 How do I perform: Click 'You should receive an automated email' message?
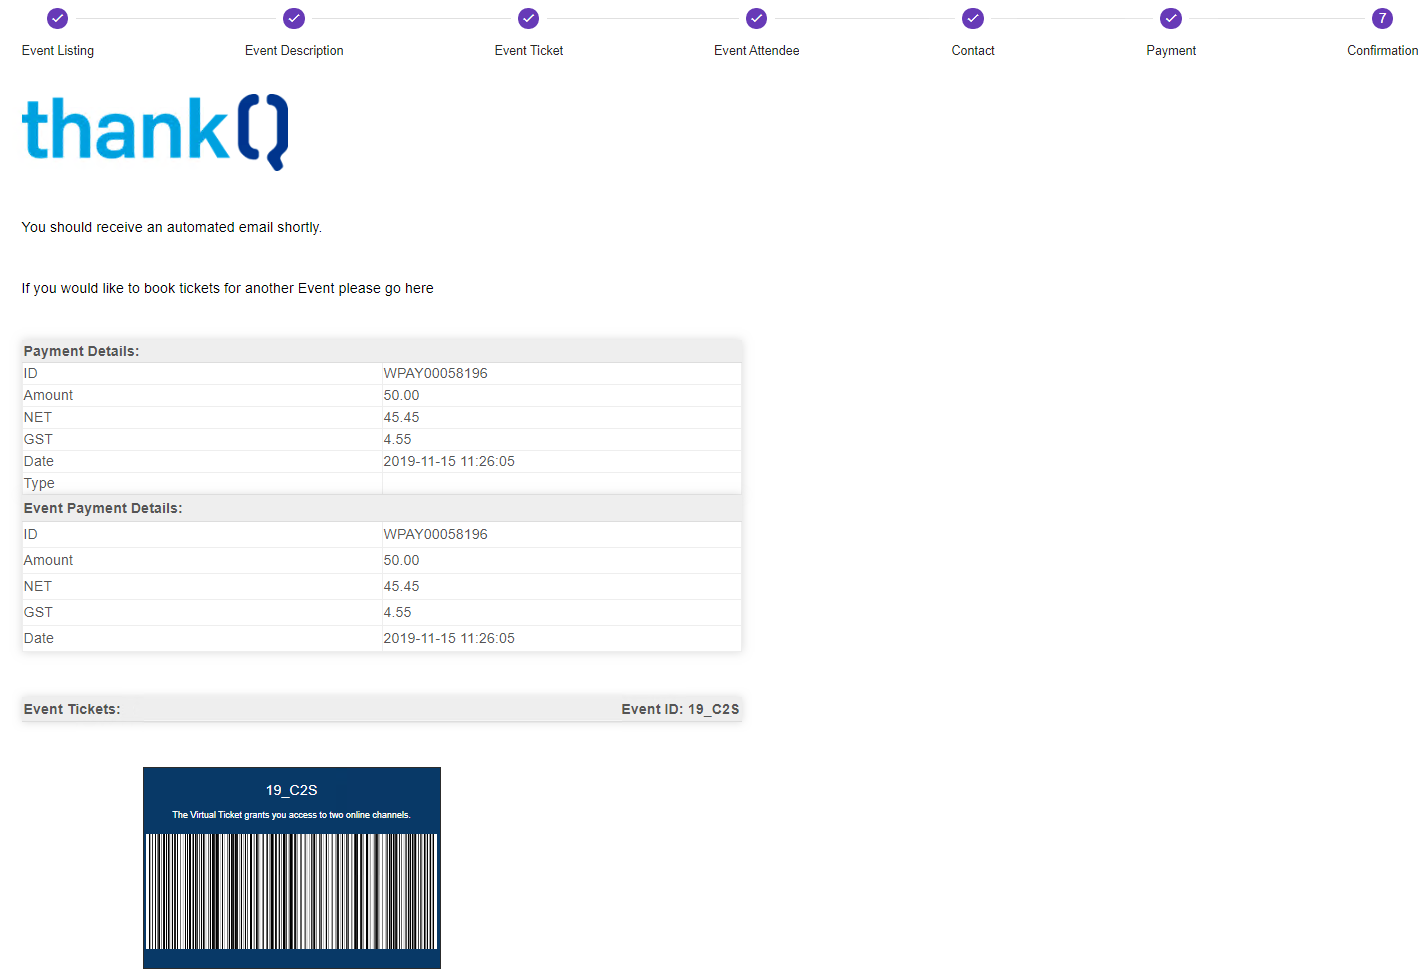pos(172,227)
